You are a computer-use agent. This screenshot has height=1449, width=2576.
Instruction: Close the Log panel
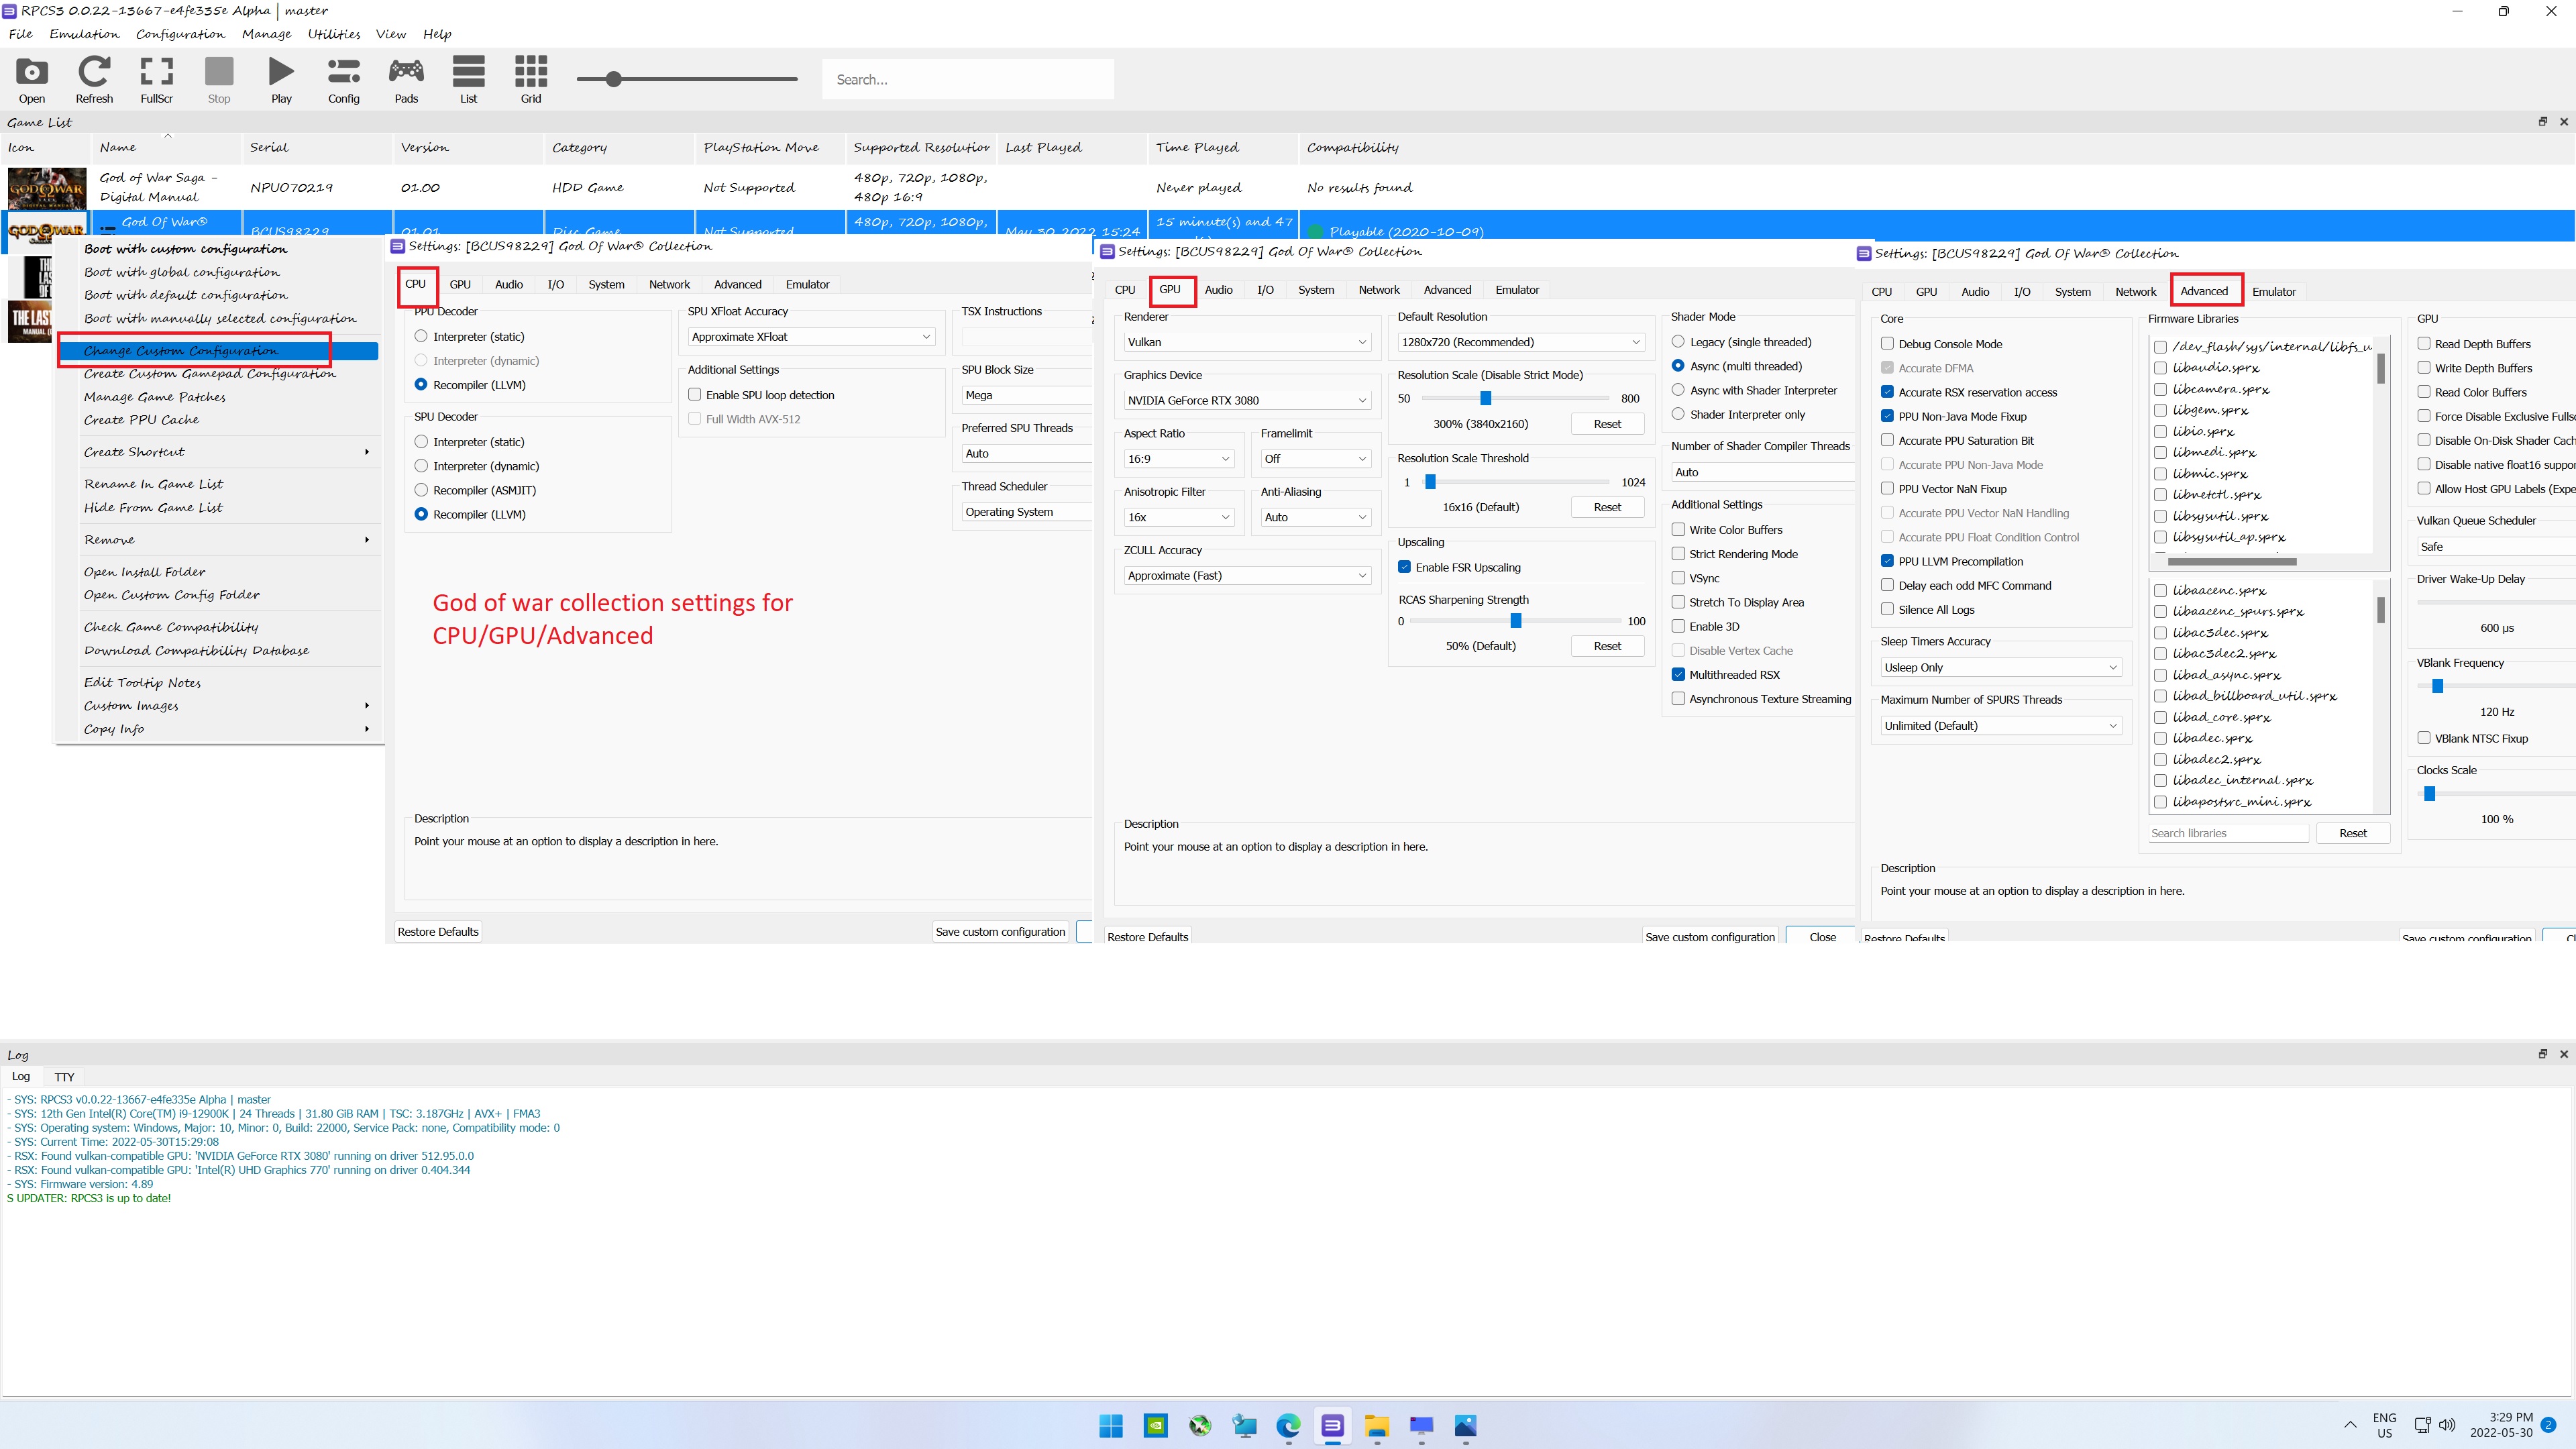tap(2564, 1054)
